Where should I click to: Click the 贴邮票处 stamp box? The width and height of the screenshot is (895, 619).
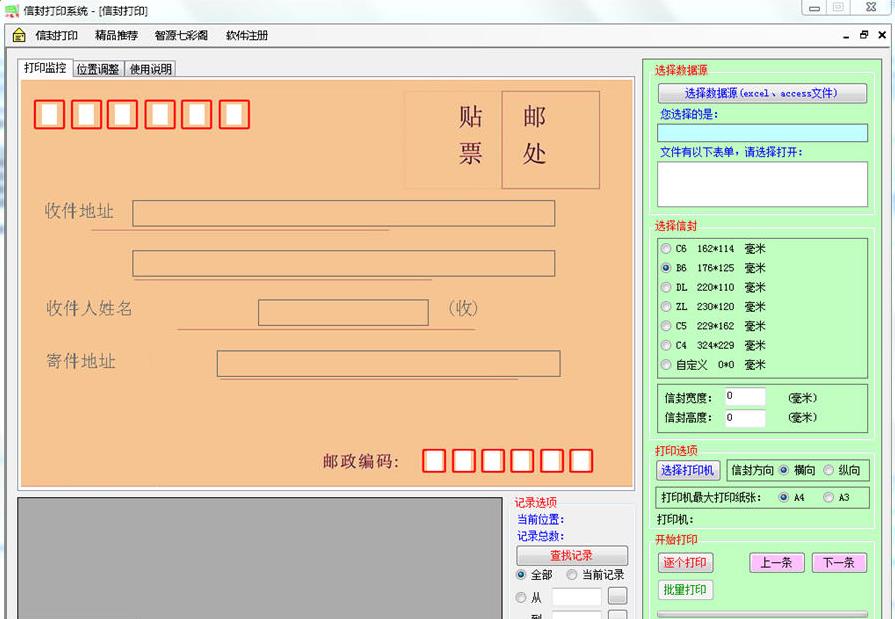pos(502,140)
